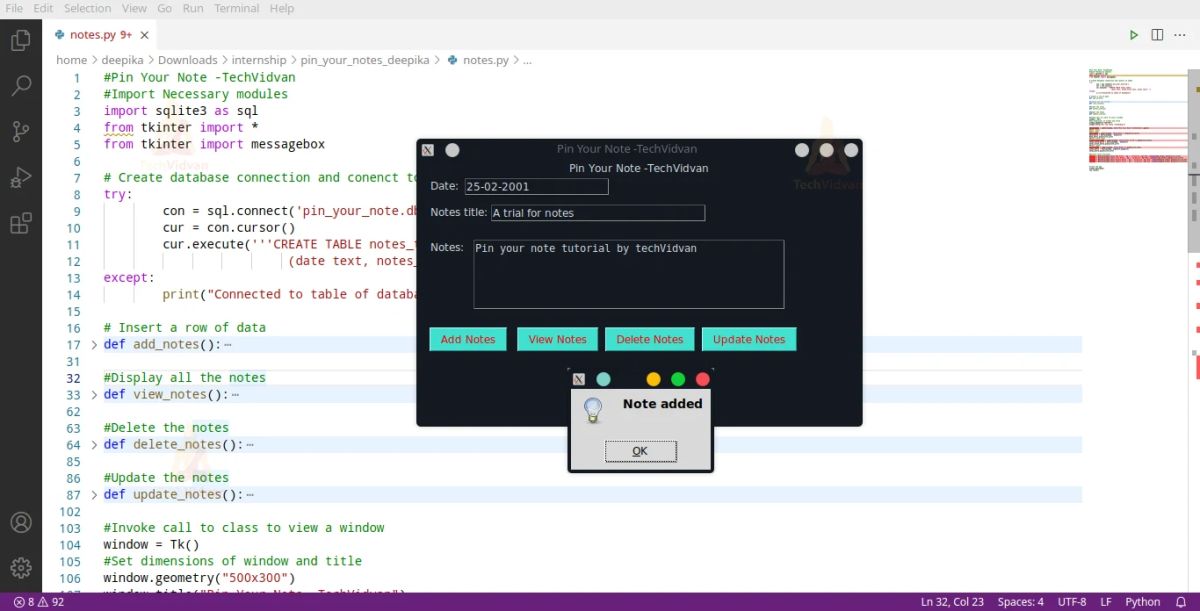The width and height of the screenshot is (1200, 611).
Task: Open notifications bell in status bar
Action: click(1182, 602)
